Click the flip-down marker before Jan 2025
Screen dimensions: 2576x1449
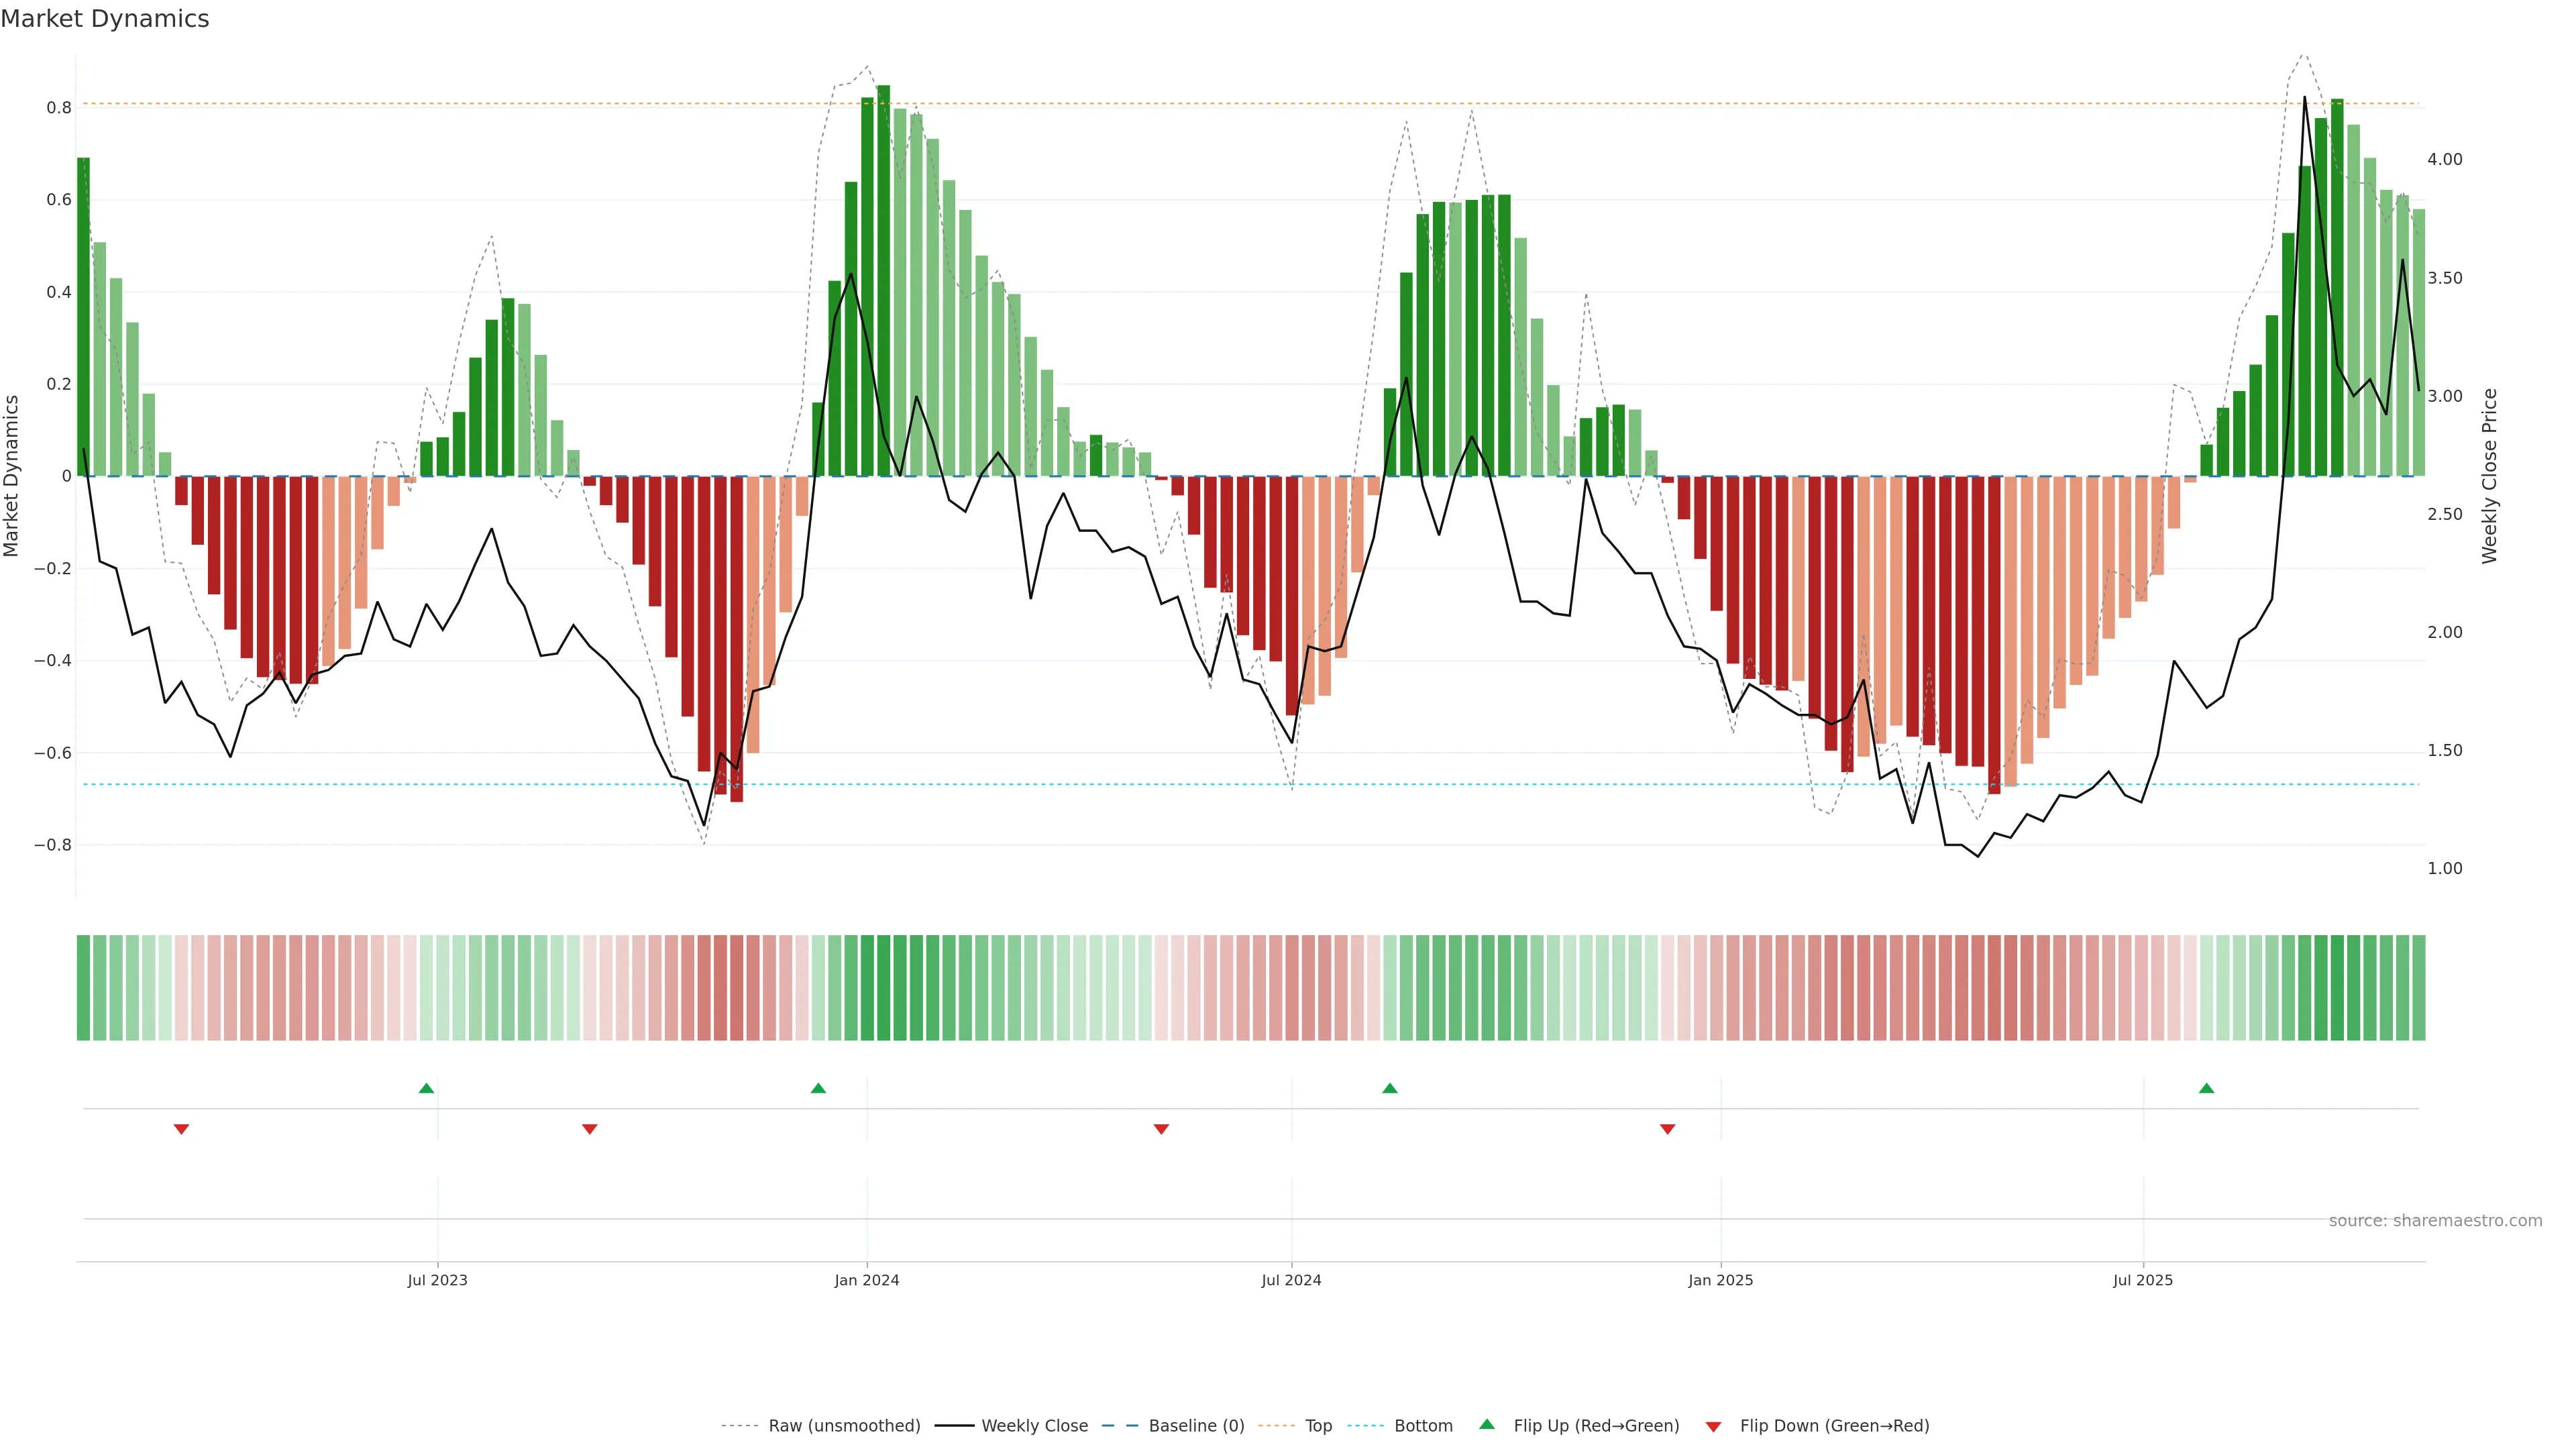pos(1667,1129)
